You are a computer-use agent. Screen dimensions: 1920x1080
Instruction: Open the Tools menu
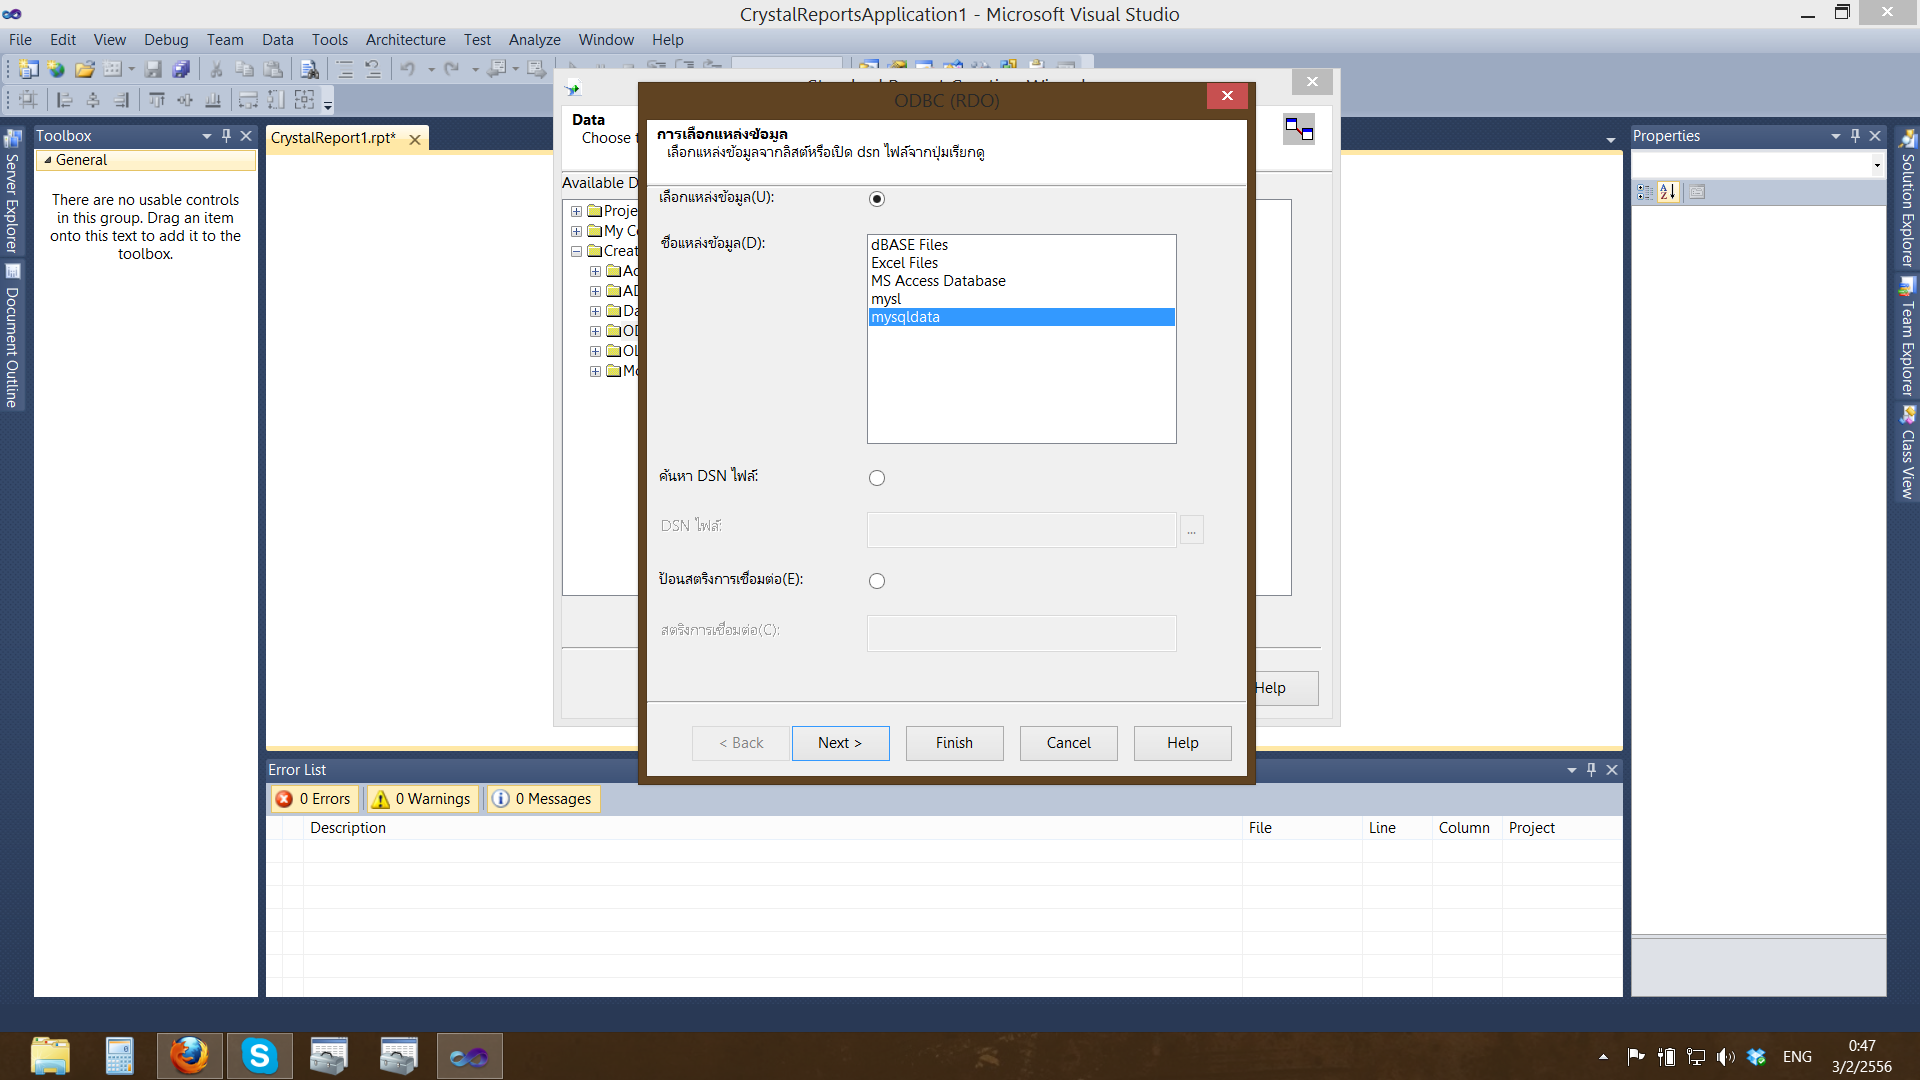coord(329,40)
